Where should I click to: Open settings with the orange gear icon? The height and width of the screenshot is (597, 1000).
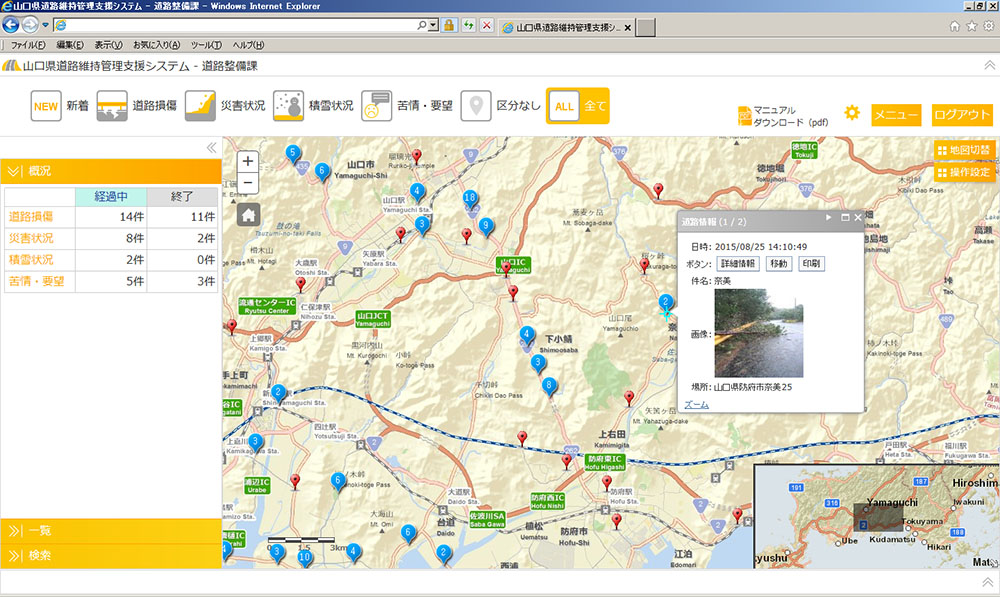click(x=852, y=113)
